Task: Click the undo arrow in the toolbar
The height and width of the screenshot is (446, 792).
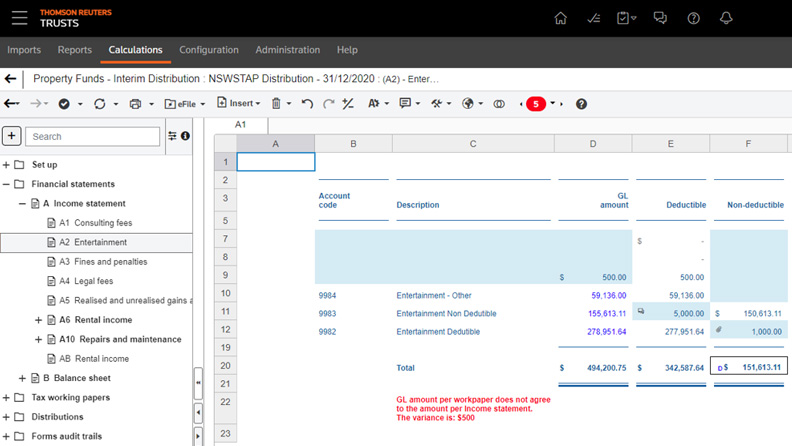Action: click(x=307, y=103)
